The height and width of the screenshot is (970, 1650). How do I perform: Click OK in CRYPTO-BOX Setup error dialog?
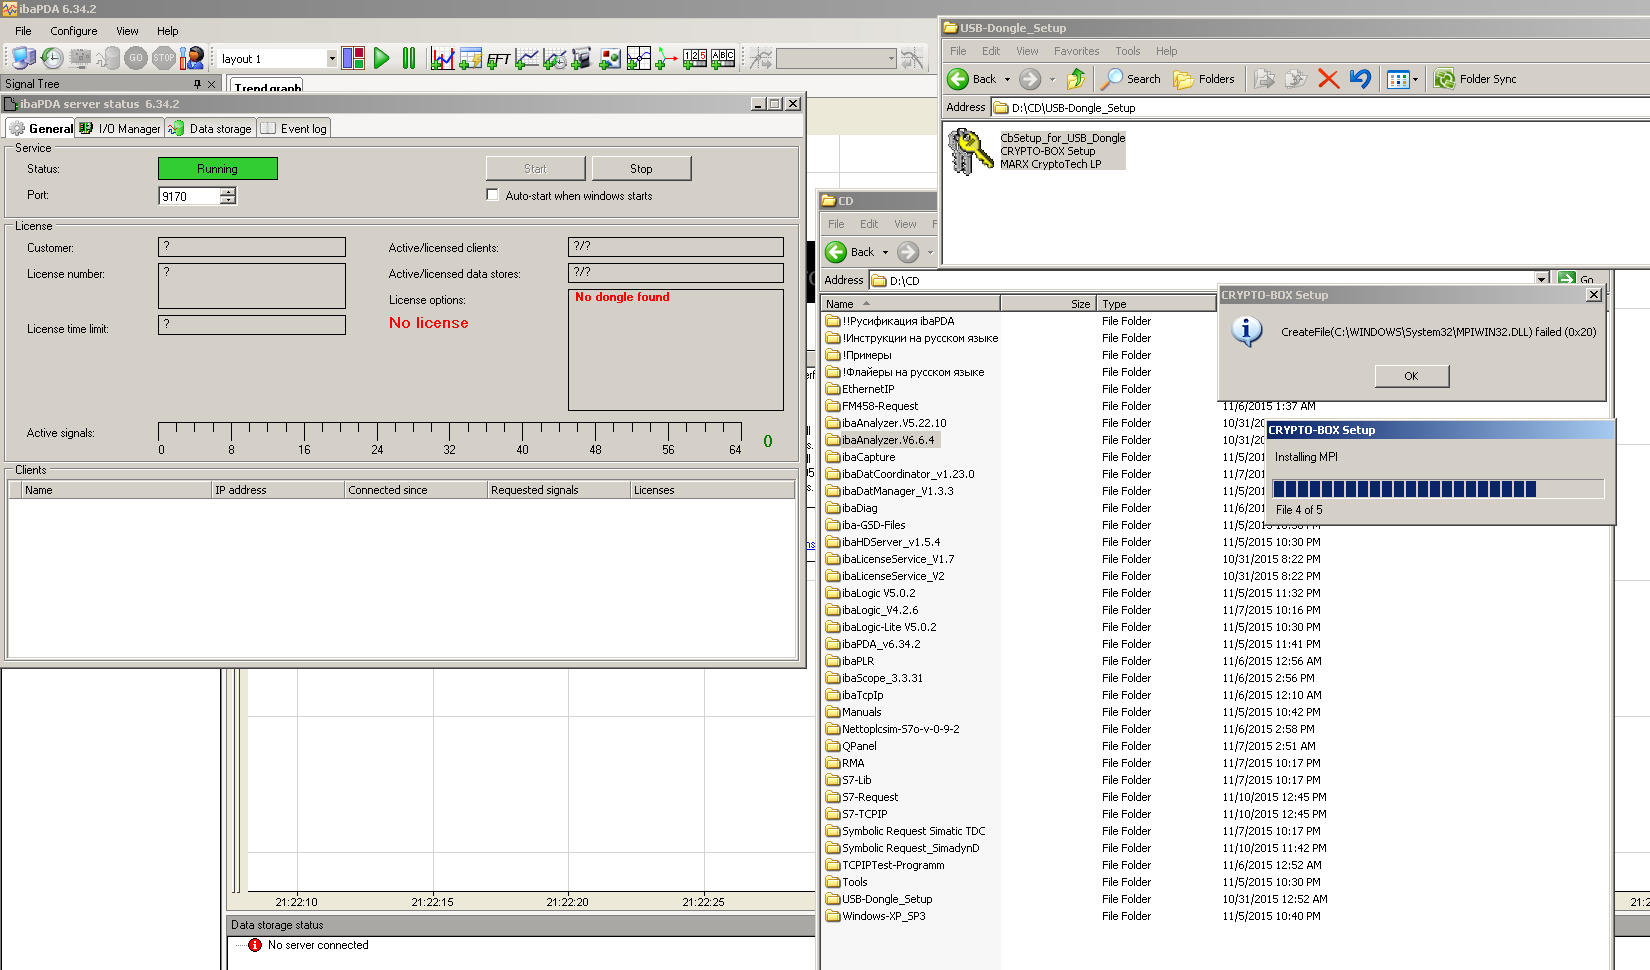tap(1411, 376)
